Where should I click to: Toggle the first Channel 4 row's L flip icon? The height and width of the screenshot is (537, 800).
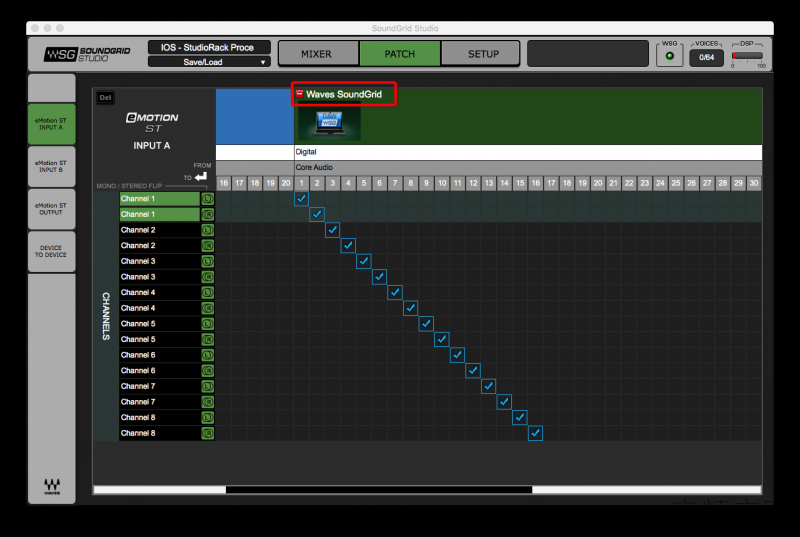[208, 293]
